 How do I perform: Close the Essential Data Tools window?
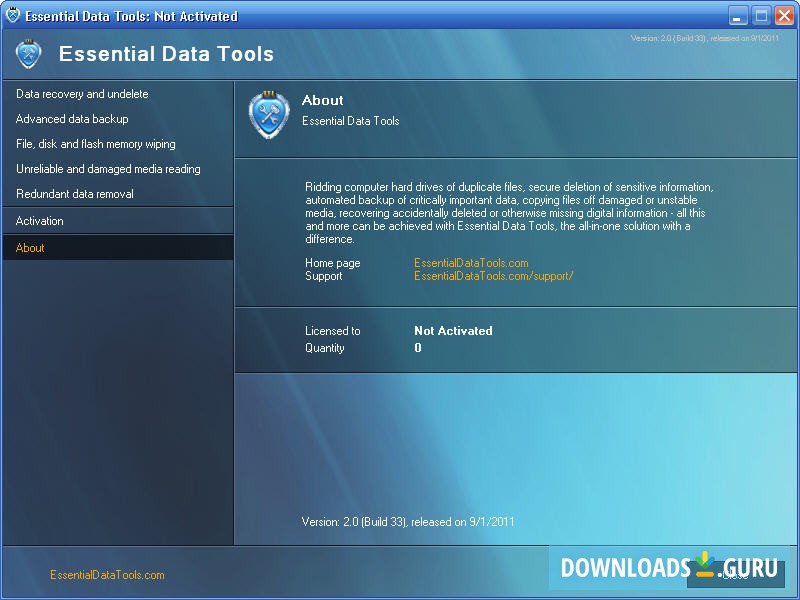pos(785,16)
